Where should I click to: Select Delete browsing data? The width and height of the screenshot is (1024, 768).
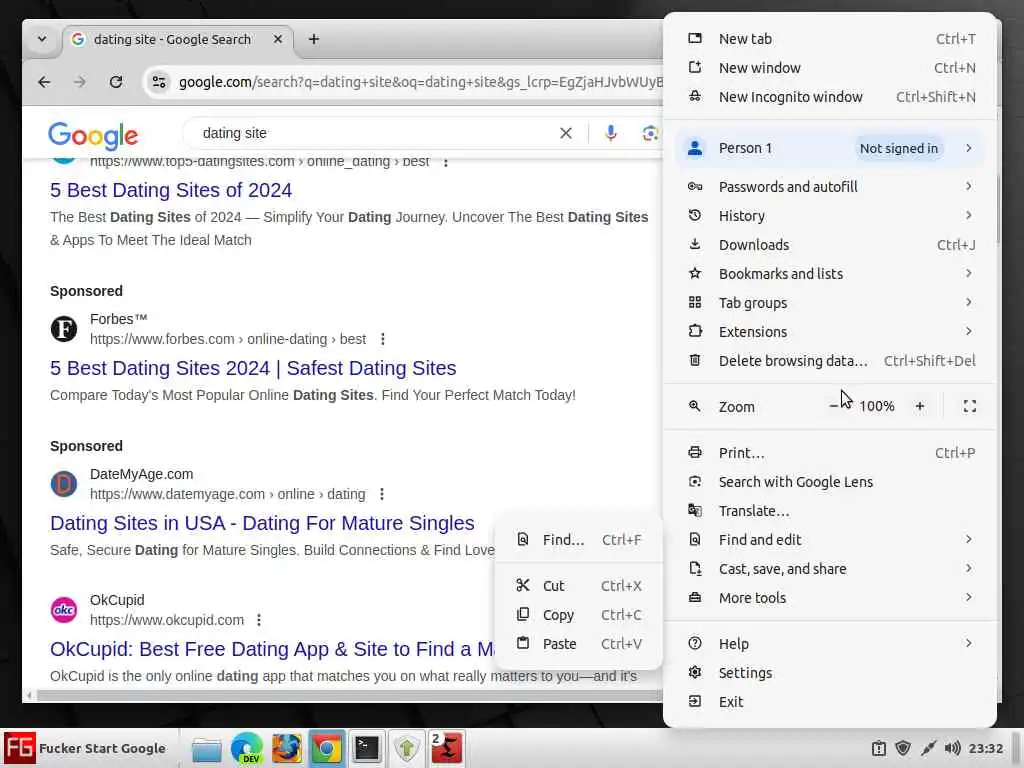(x=831, y=360)
